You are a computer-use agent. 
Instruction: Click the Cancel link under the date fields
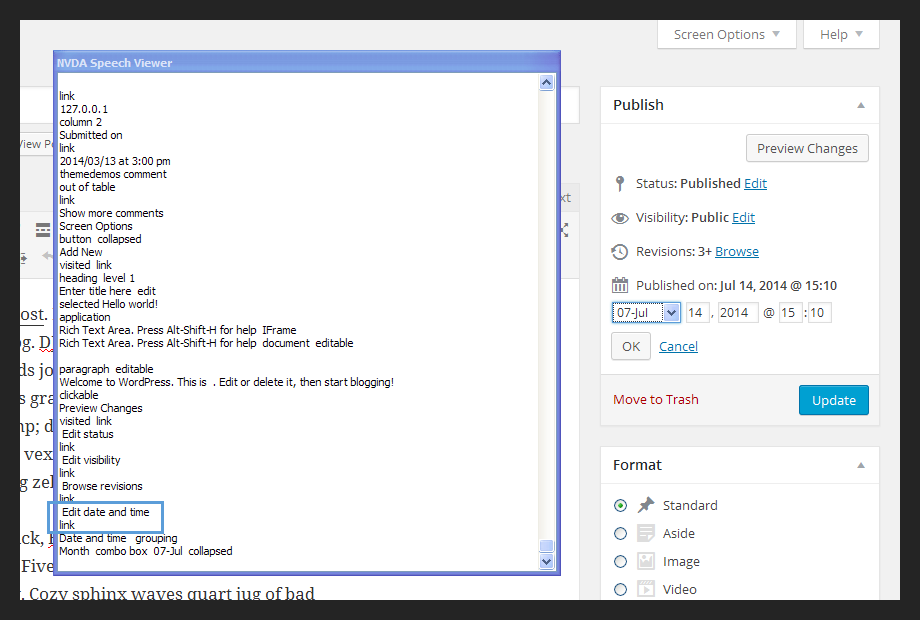point(678,347)
